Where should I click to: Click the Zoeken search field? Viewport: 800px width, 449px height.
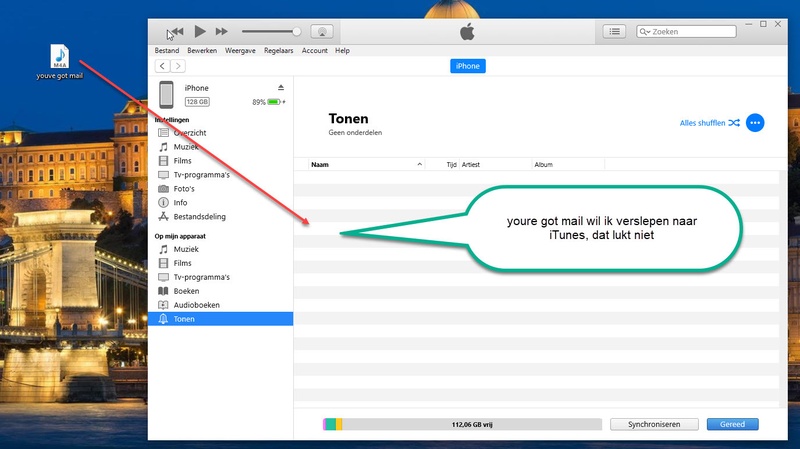point(686,32)
